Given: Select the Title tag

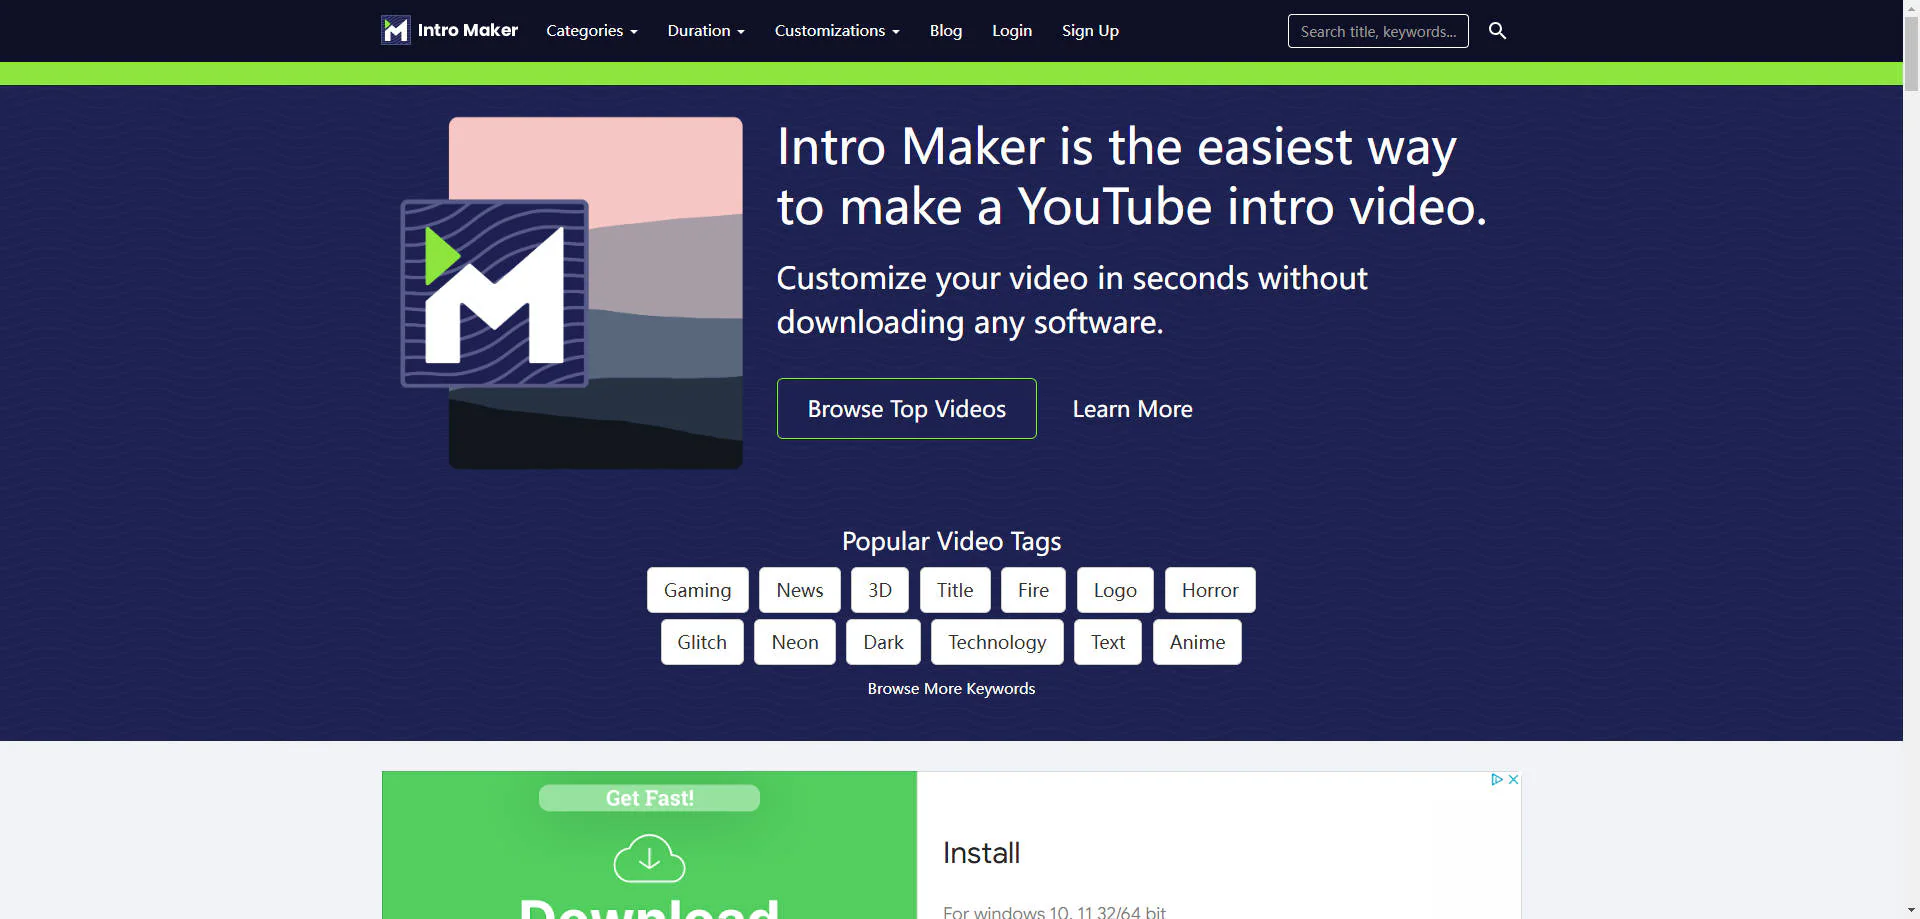Looking at the screenshot, I should [x=955, y=590].
